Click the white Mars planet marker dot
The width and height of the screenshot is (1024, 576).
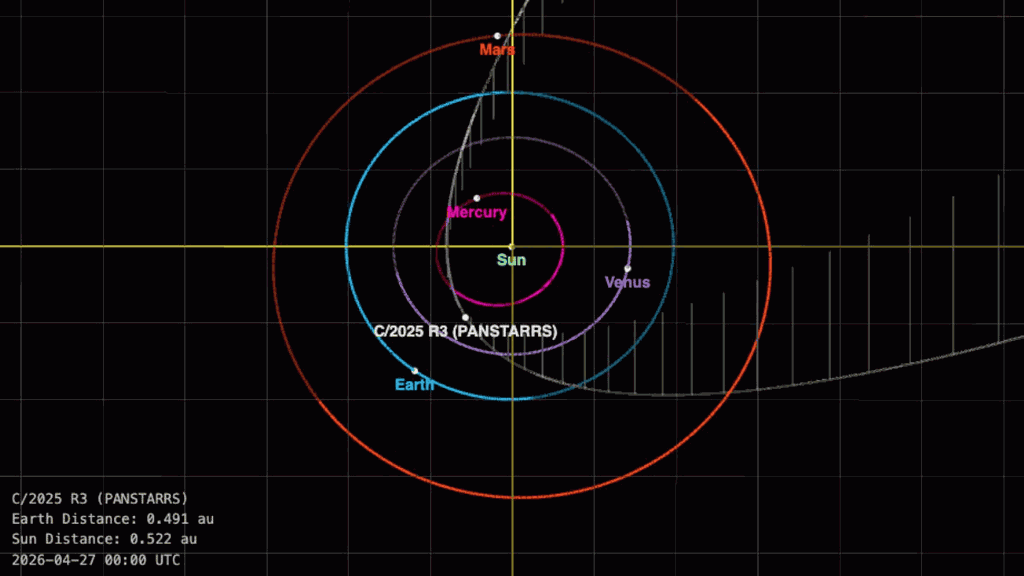click(x=497, y=36)
